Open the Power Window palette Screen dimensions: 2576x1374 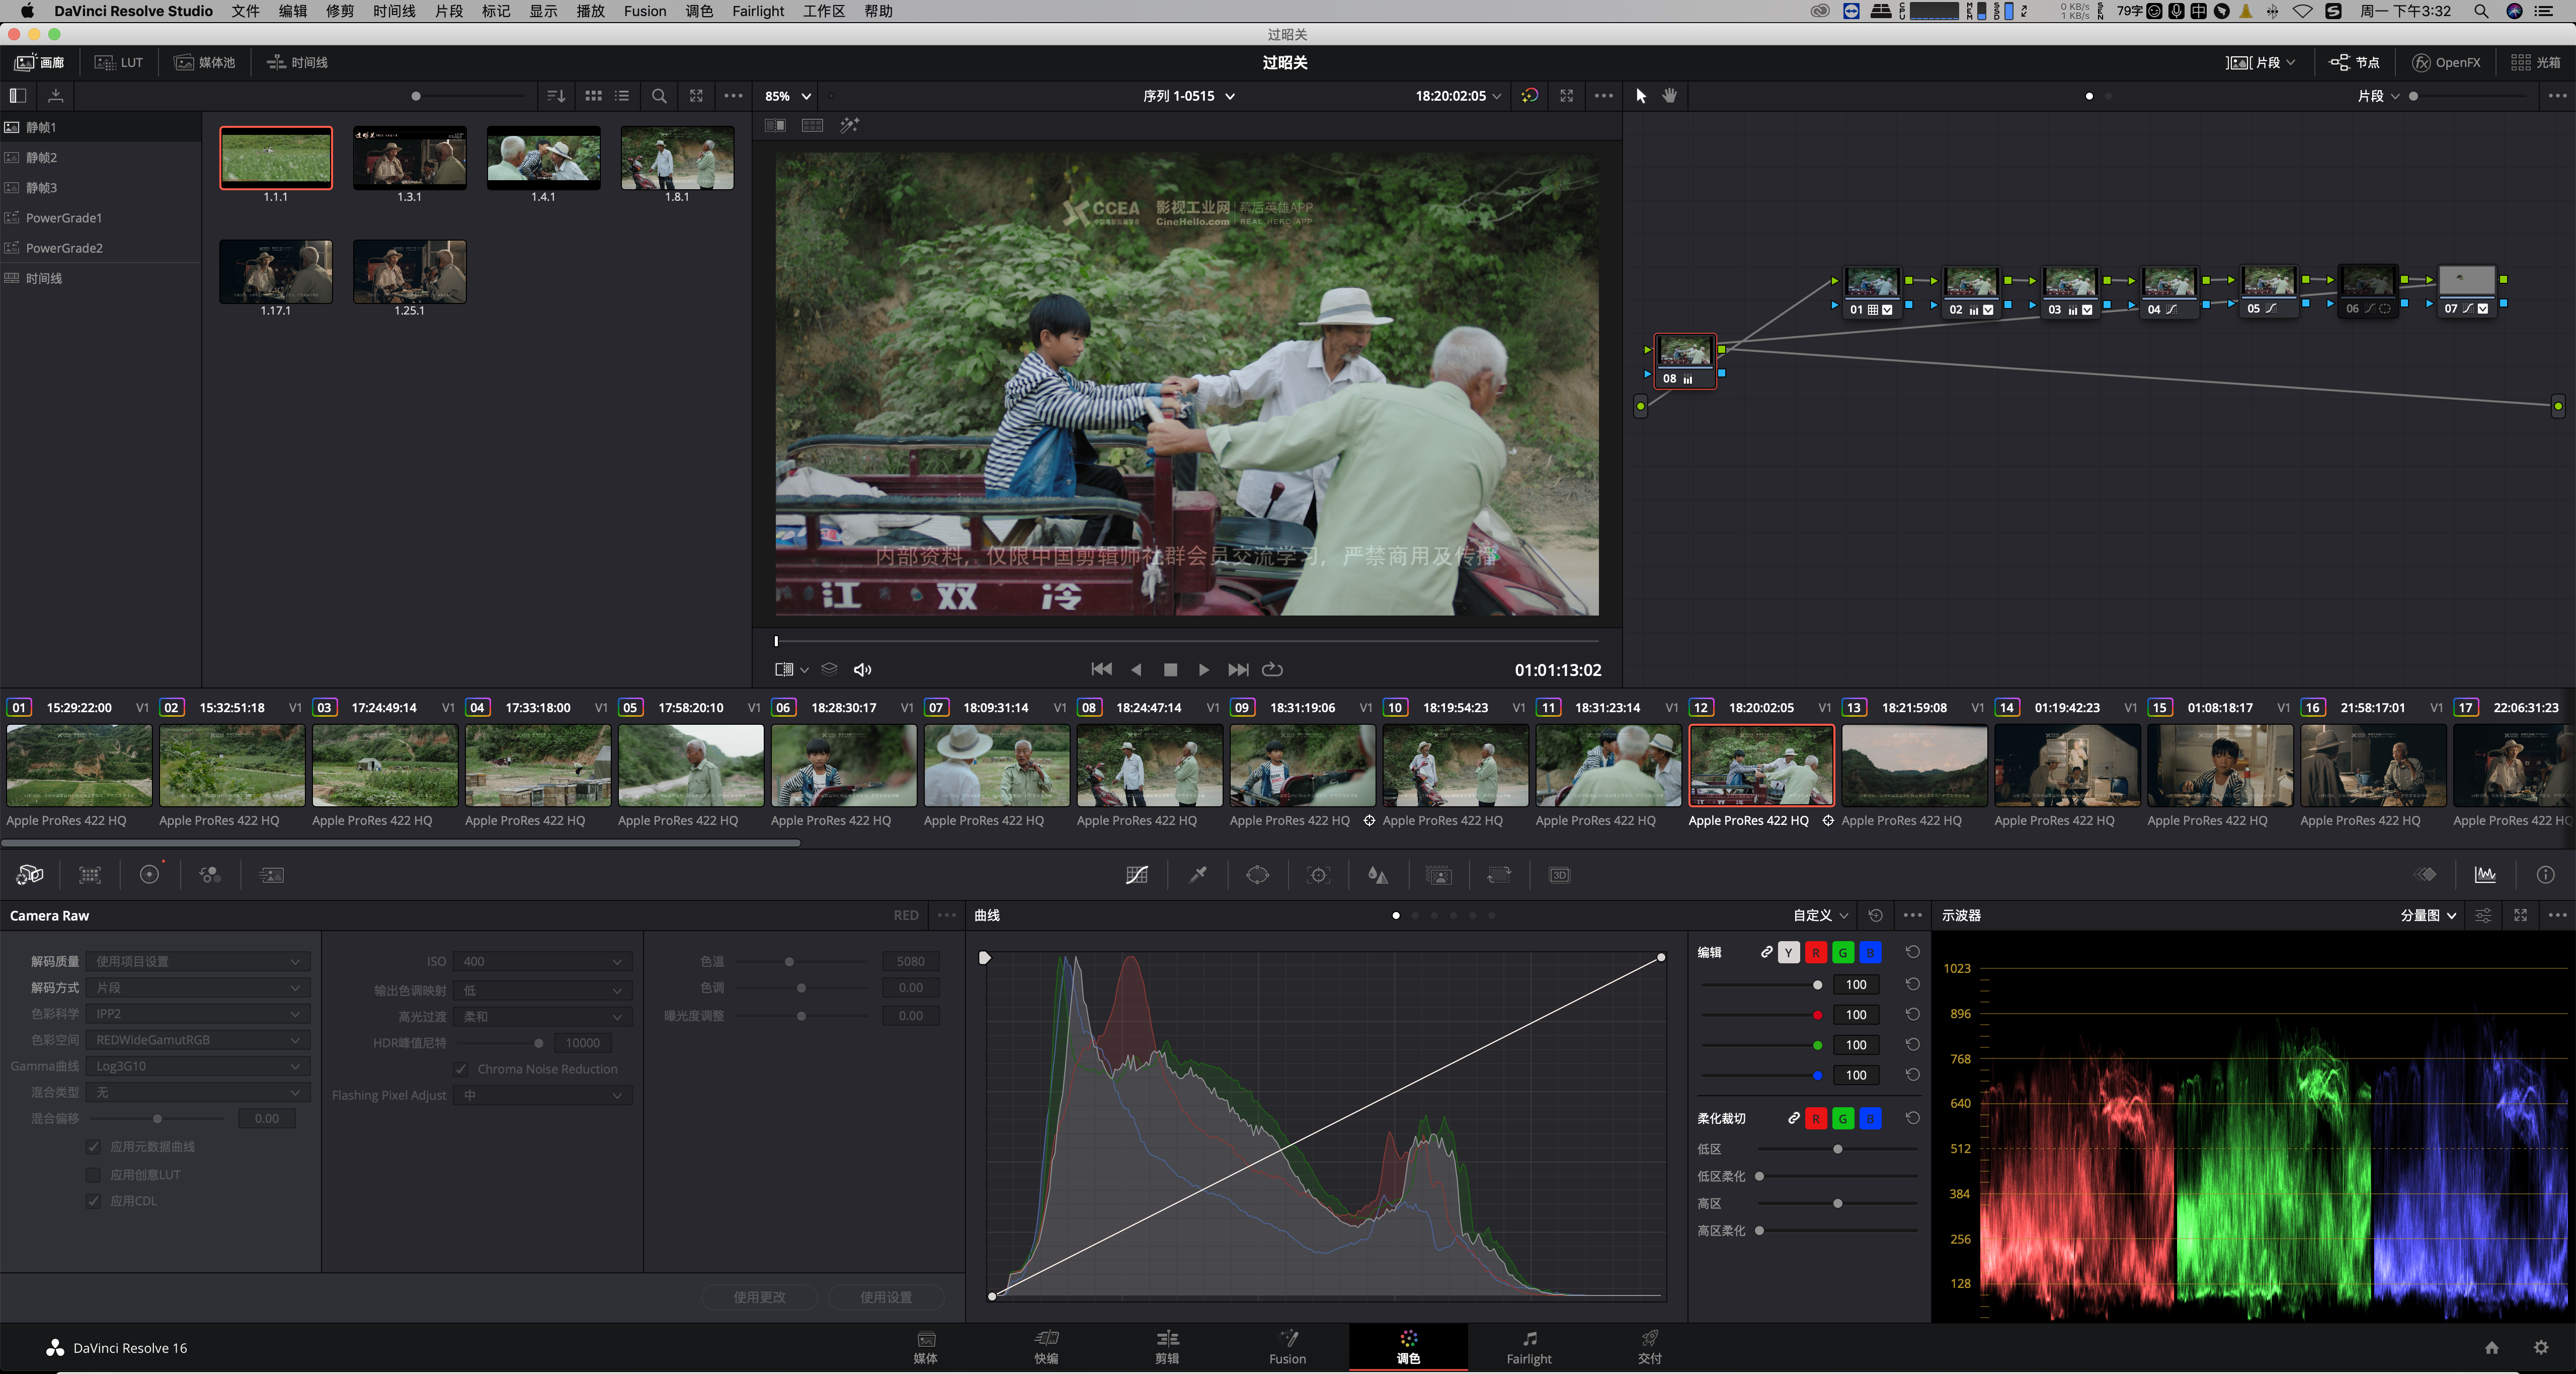[x=1257, y=875]
